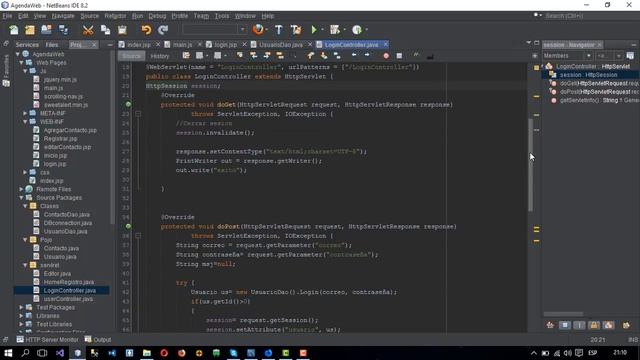The image size is (640, 360).
Task: Open the Services panel tab
Action: click(x=27, y=44)
